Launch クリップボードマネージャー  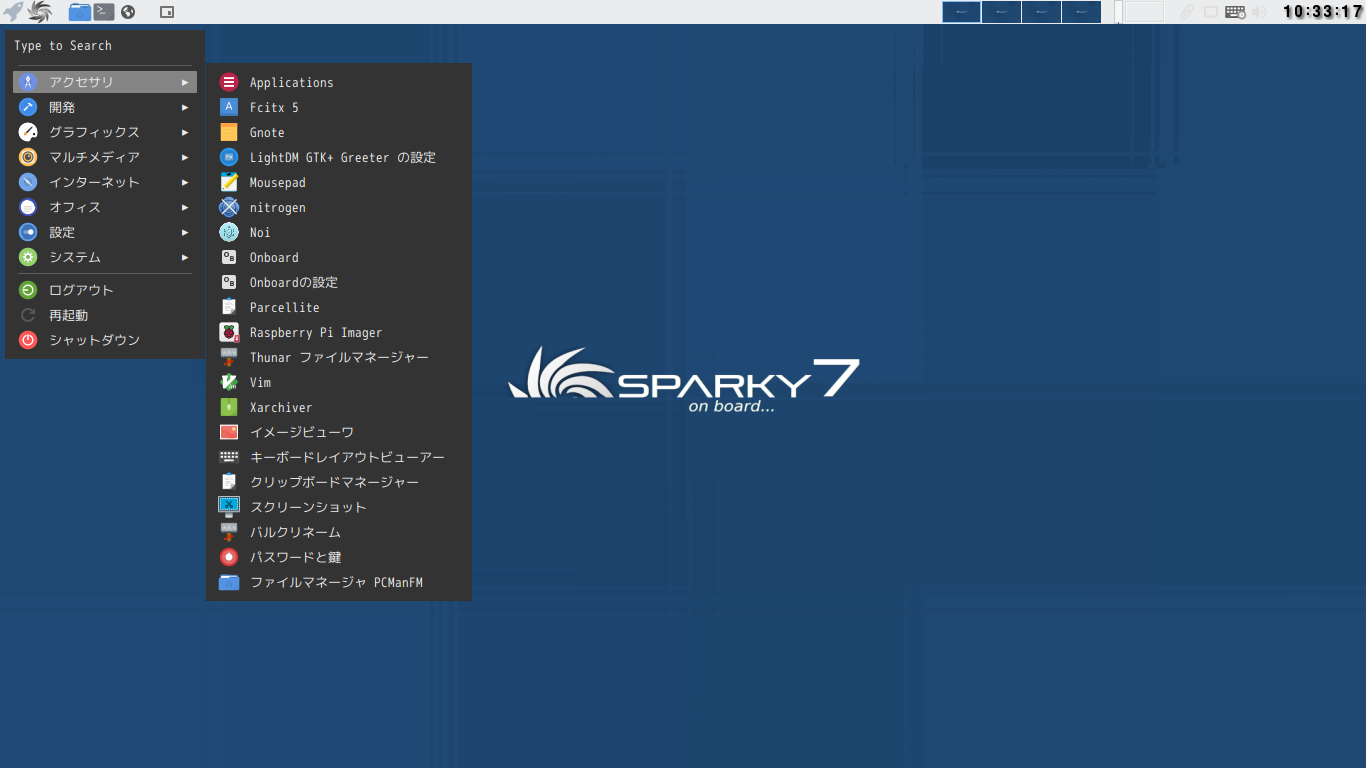pos(338,482)
